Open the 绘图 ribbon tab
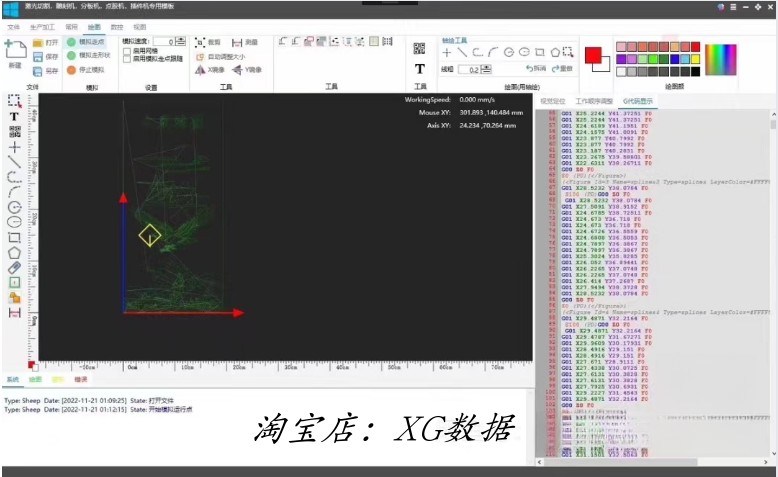 point(94,27)
